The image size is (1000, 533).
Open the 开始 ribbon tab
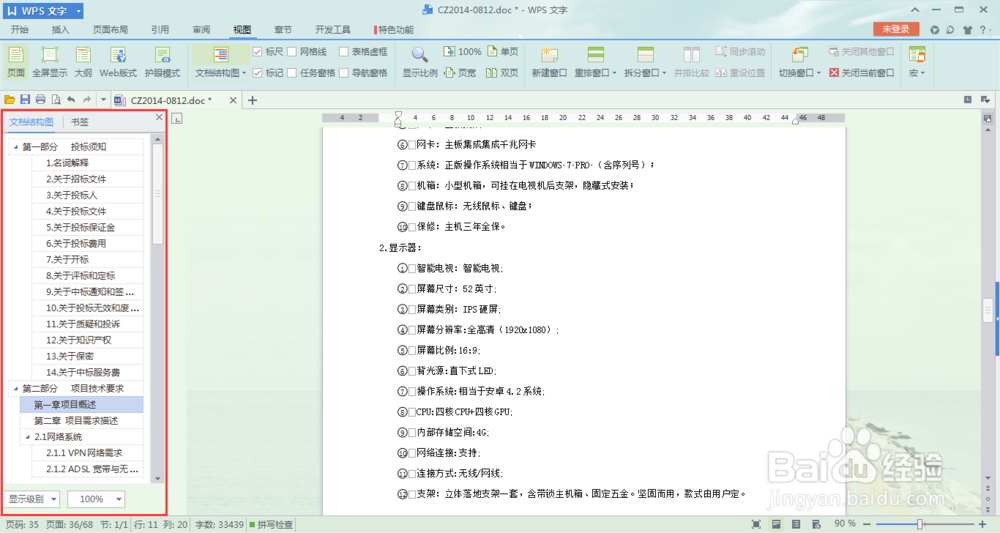coord(19,29)
